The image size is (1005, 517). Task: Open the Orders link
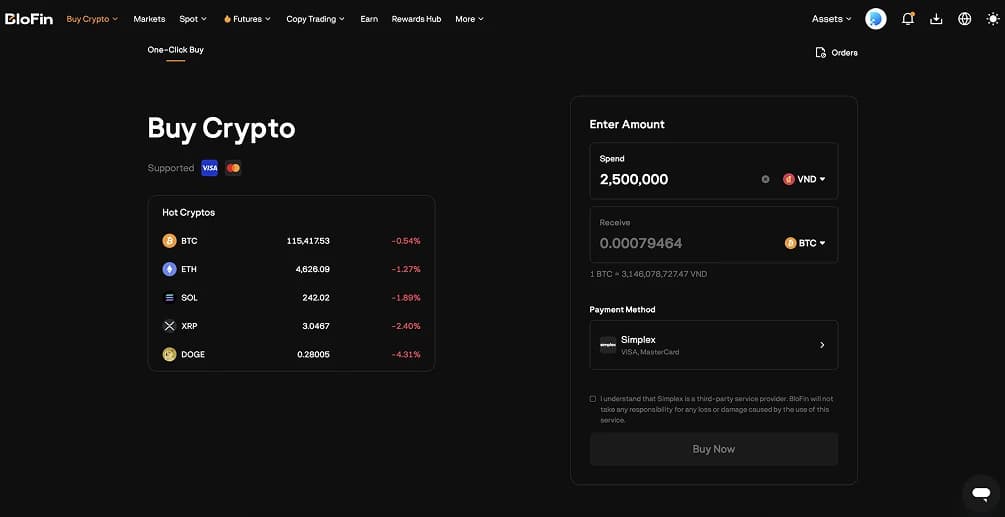coord(837,52)
